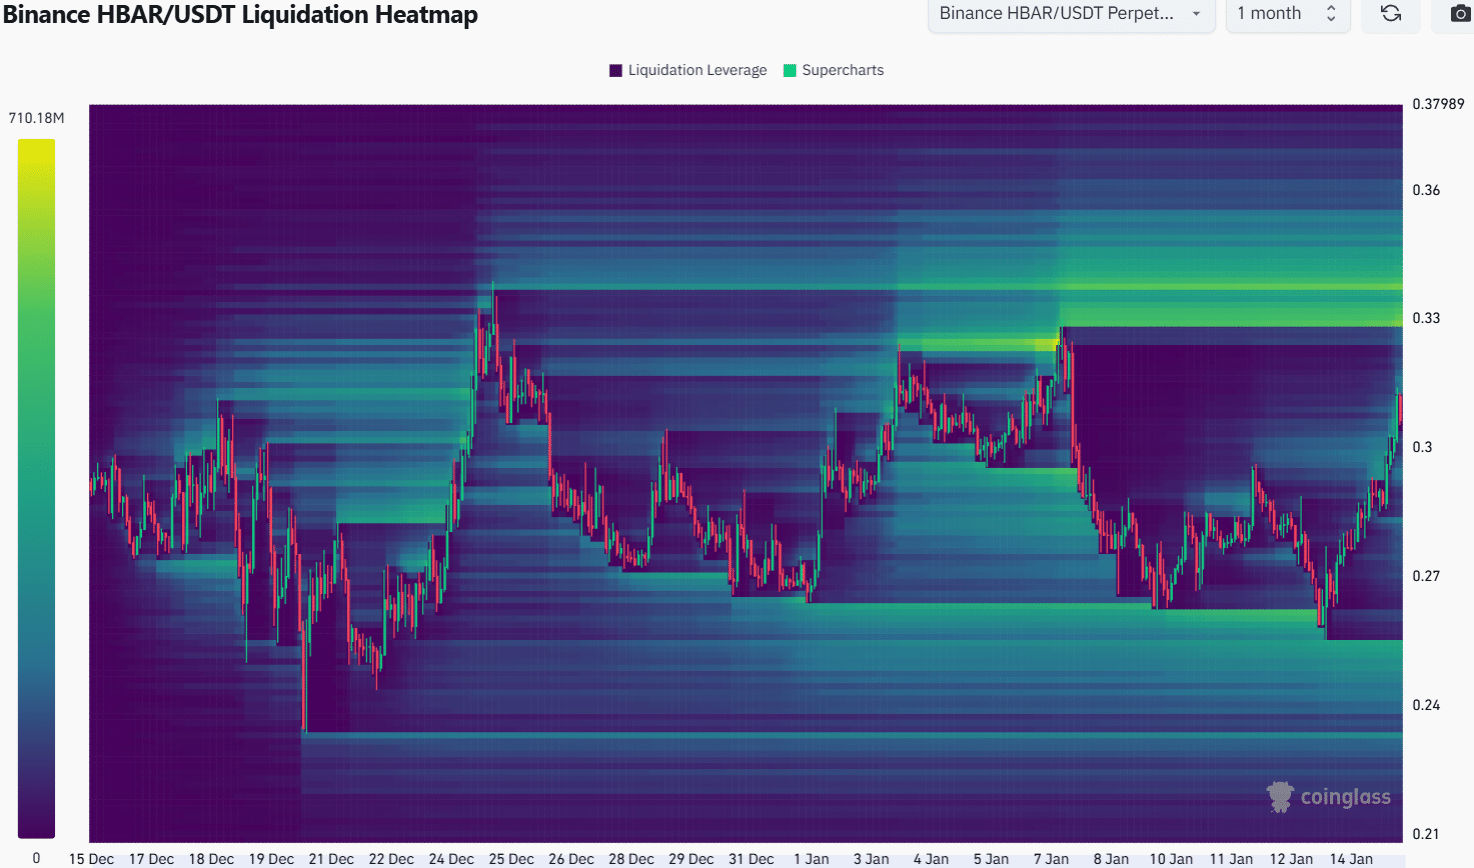Click the 25 Dec date label
Image resolution: width=1474 pixels, height=868 pixels.
(511, 859)
